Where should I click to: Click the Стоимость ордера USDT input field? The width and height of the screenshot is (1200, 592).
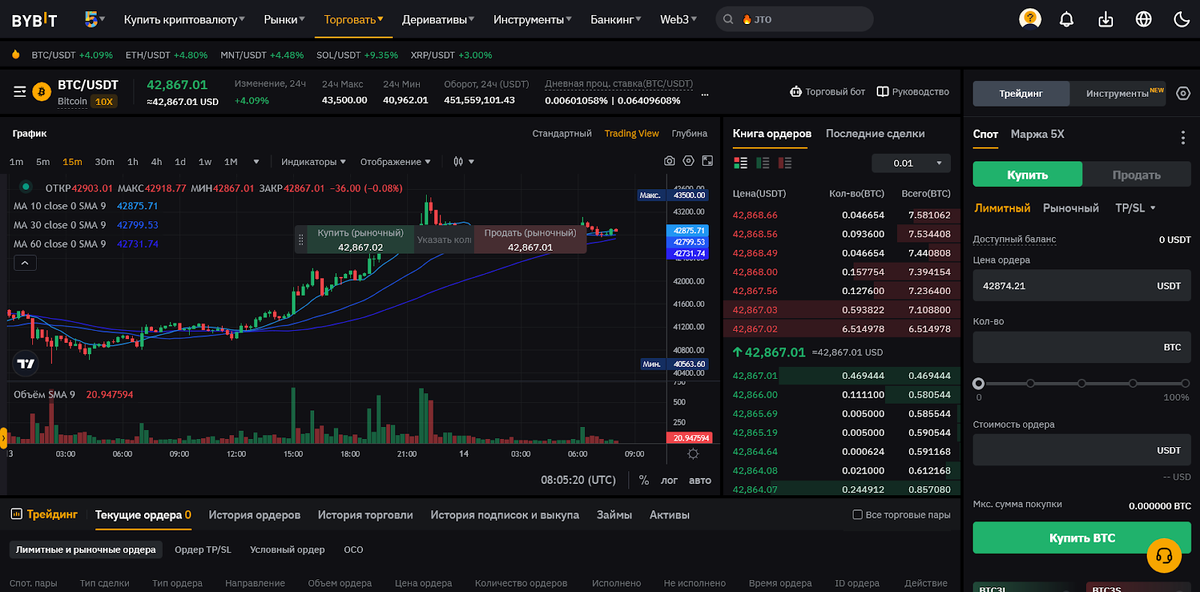pyautogui.click(x=1082, y=450)
